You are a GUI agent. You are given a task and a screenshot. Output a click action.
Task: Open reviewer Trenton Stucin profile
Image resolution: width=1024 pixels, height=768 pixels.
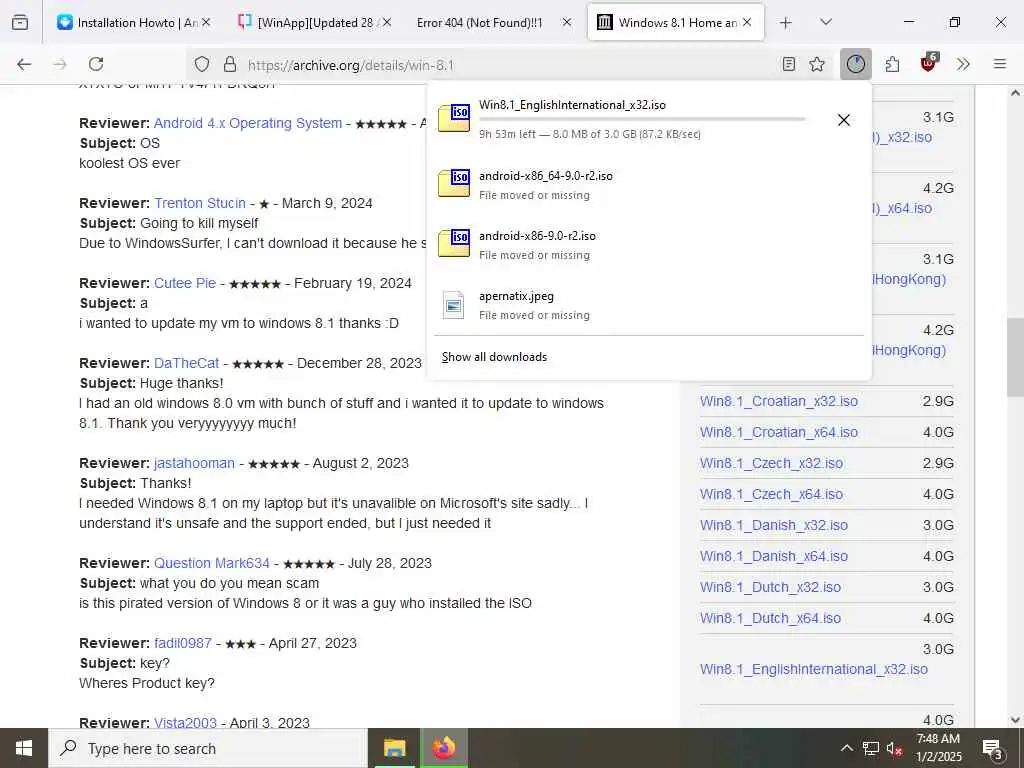(x=200, y=203)
